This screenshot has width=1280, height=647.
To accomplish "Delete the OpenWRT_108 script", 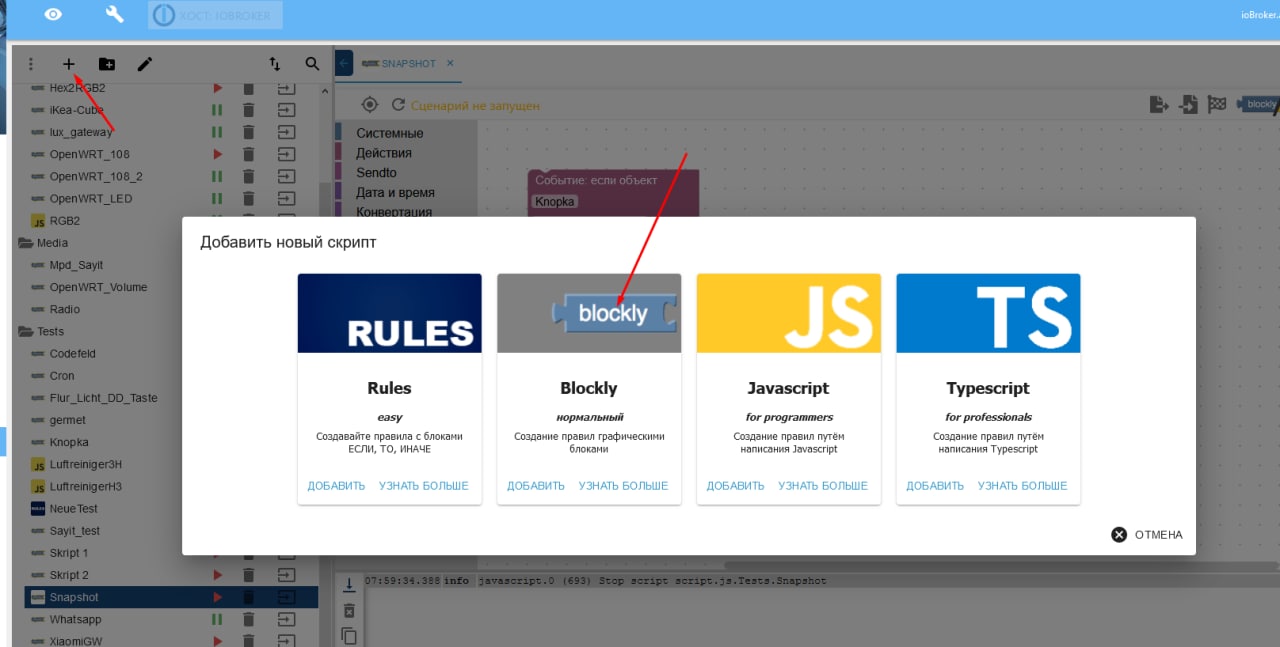I will click(x=249, y=154).
